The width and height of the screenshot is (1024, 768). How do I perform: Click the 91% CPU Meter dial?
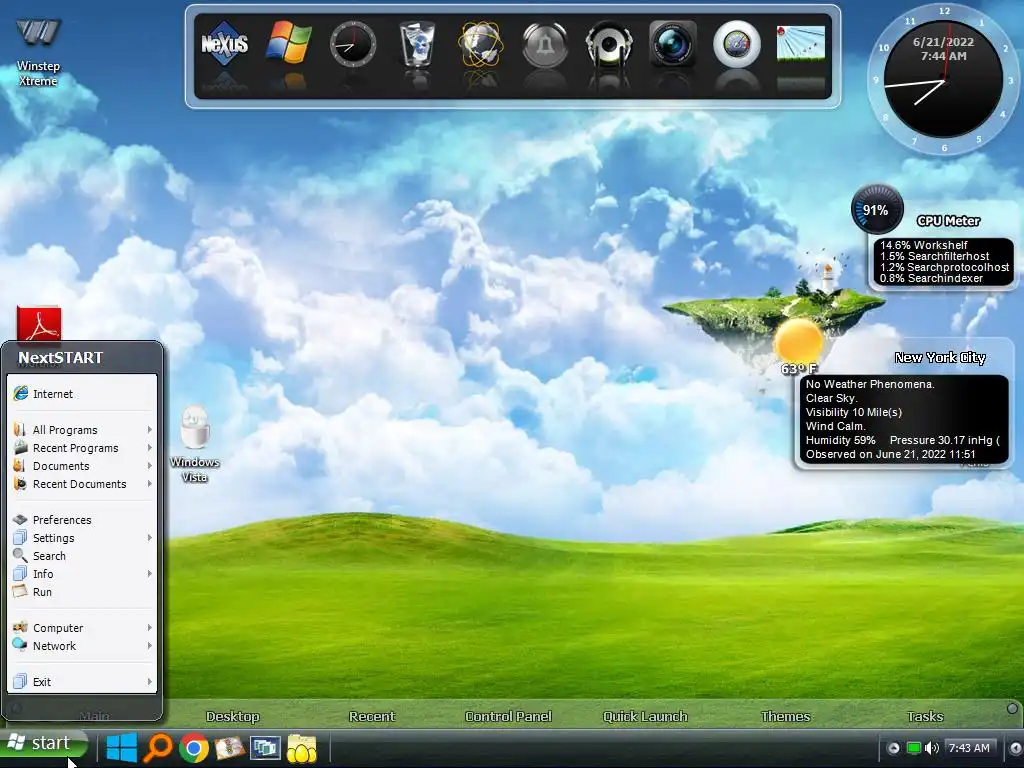(877, 210)
